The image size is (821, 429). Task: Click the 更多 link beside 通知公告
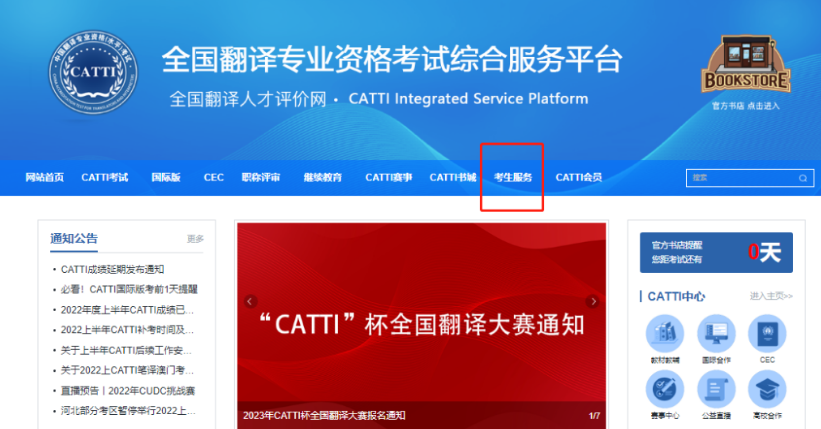tap(195, 239)
